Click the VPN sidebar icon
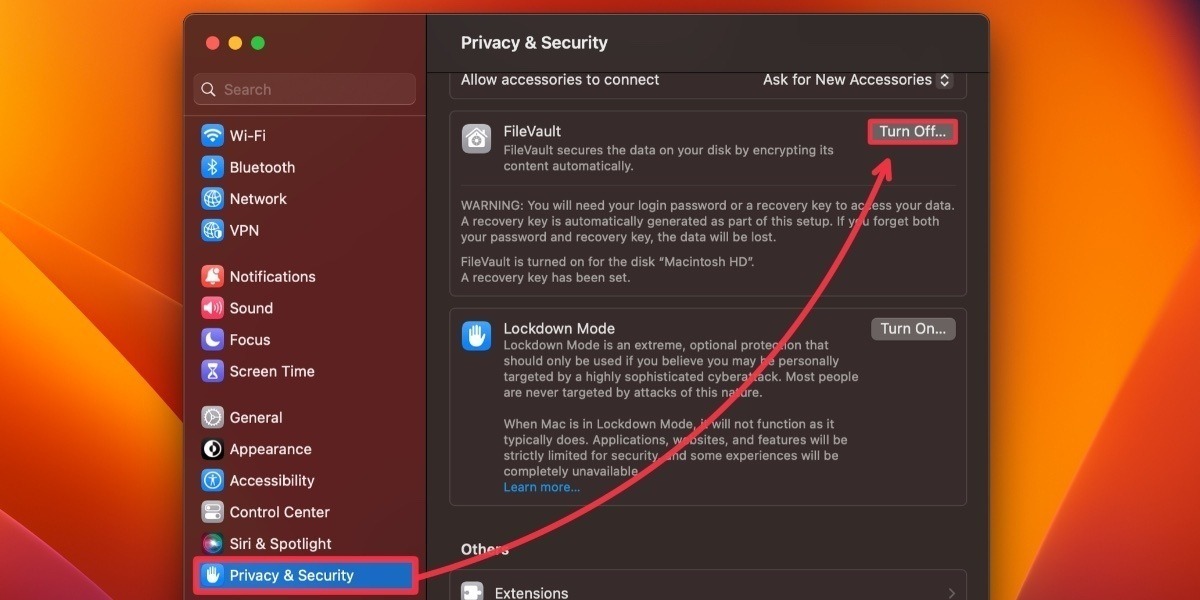Image resolution: width=1200 pixels, height=600 pixels. 212,230
